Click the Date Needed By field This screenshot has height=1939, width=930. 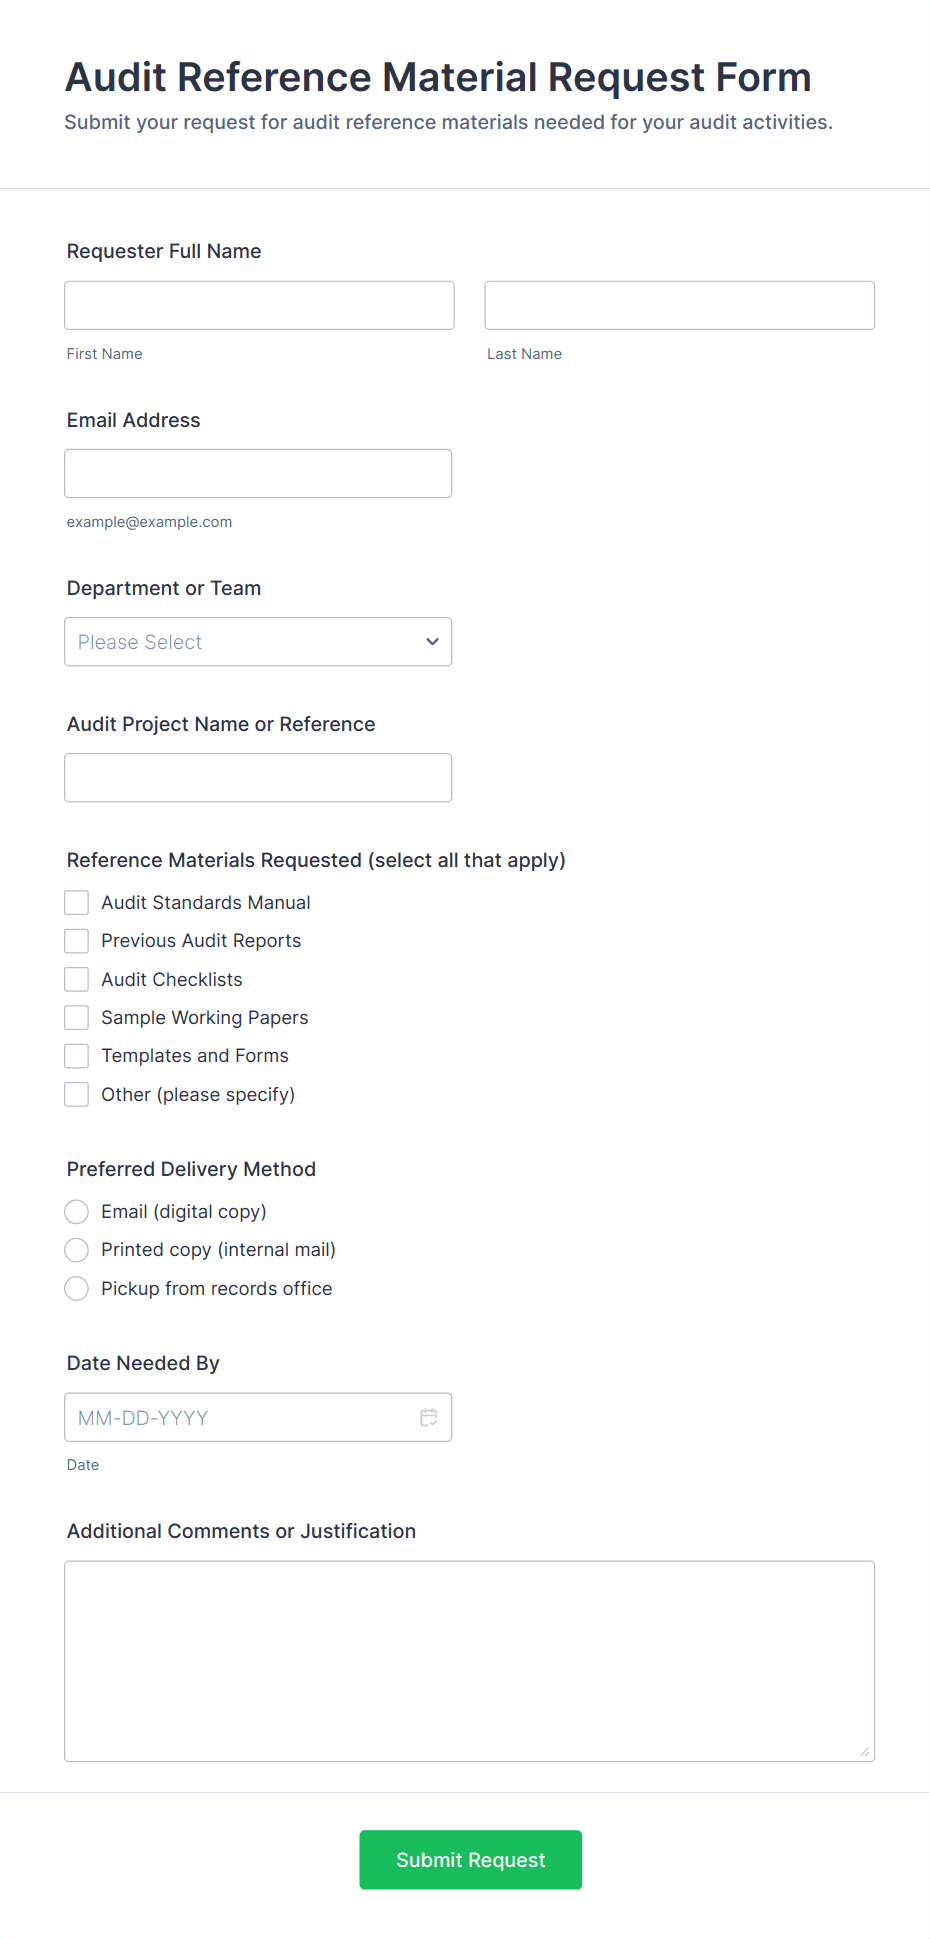coord(240,1417)
